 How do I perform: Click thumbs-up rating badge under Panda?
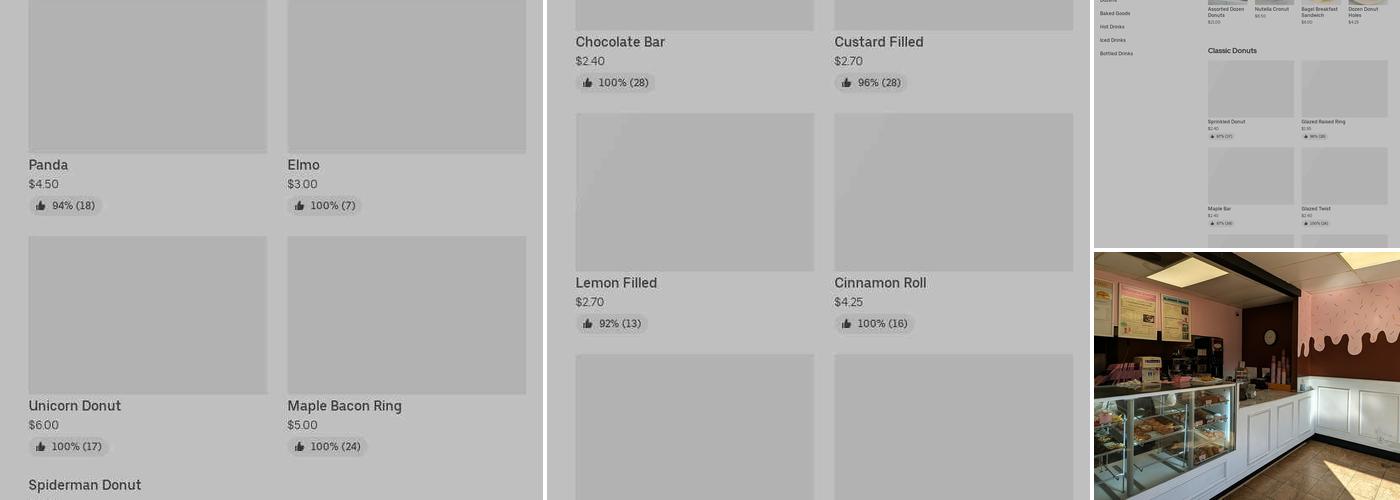65,206
